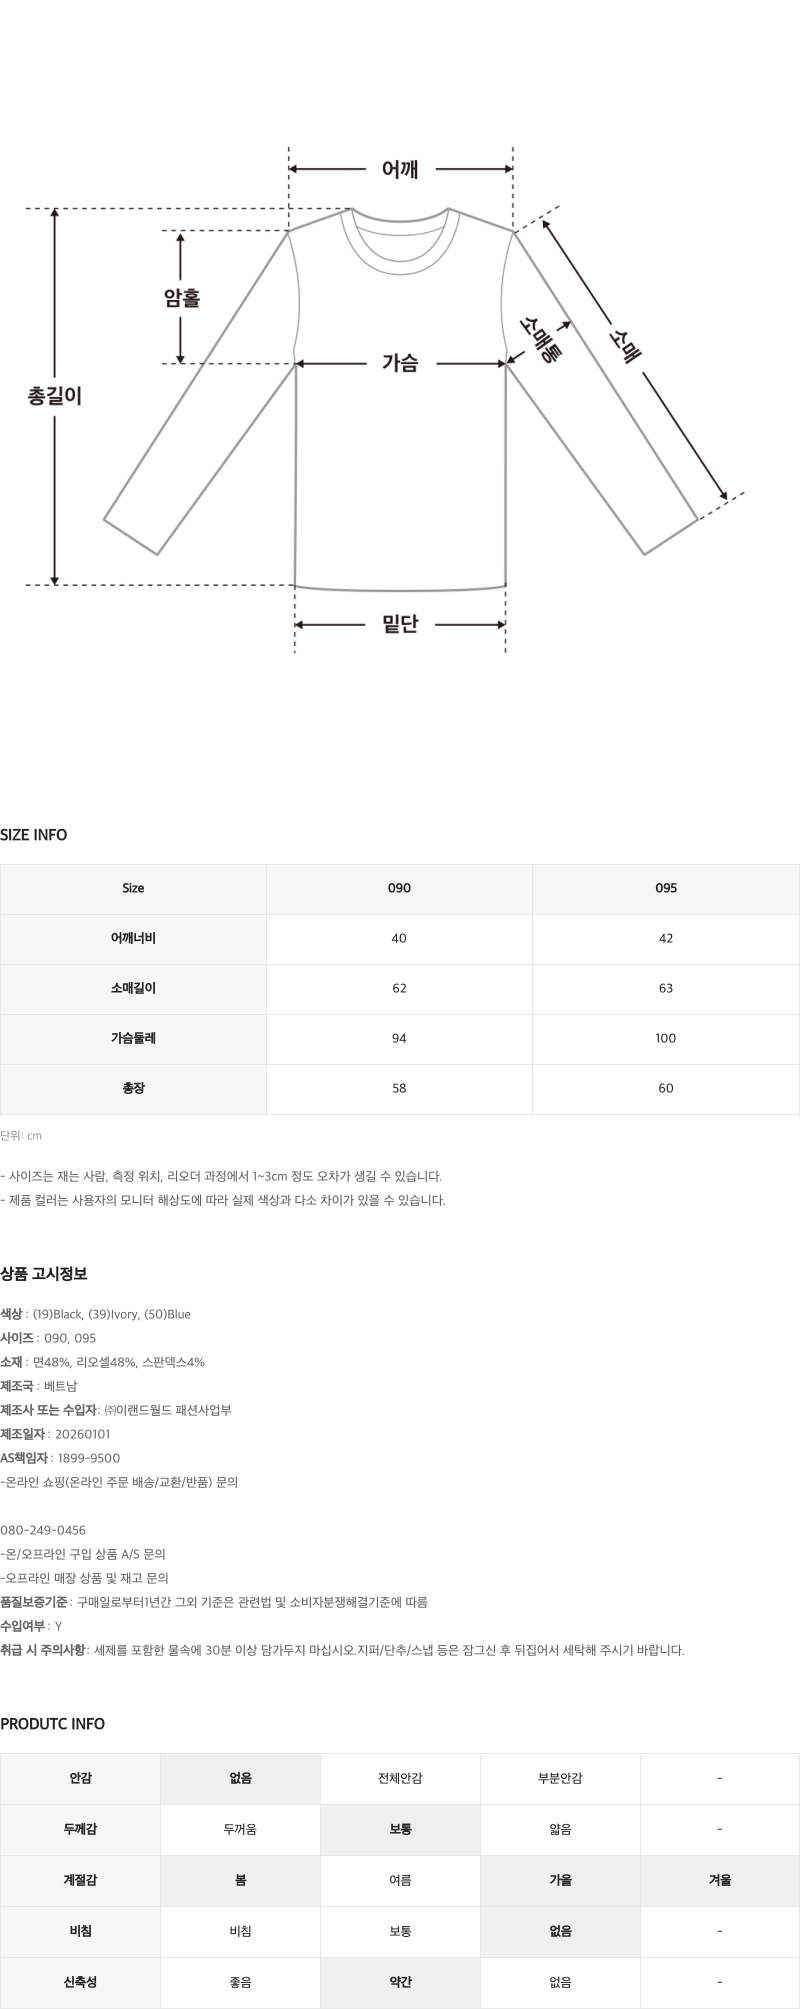Click the 전체안감 option cell
This screenshot has height=2009, width=800.
coord(400,1779)
